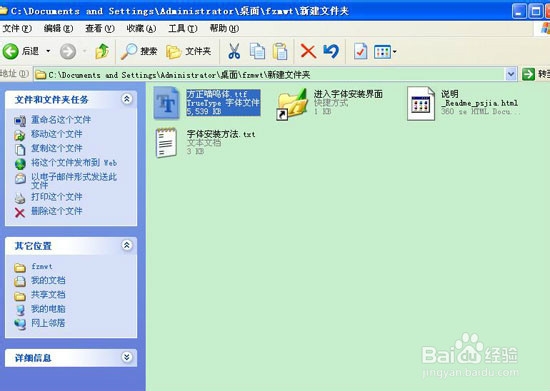This screenshot has height=391, width=550.
Task: Open the 文件(F) menu
Action: tap(17, 28)
